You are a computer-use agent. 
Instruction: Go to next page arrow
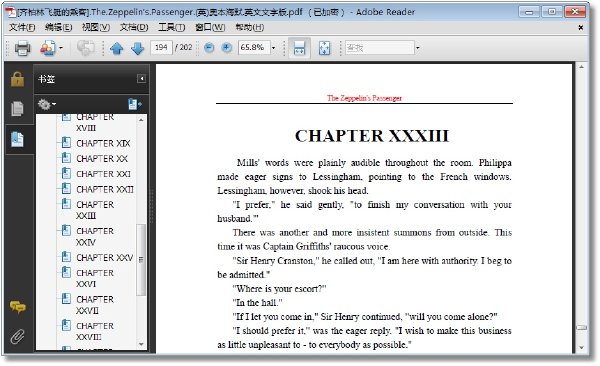pos(138,48)
